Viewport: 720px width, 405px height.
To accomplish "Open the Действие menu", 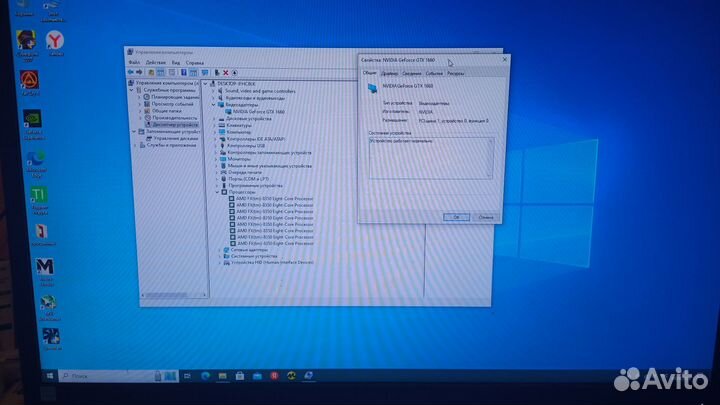I will point(156,62).
